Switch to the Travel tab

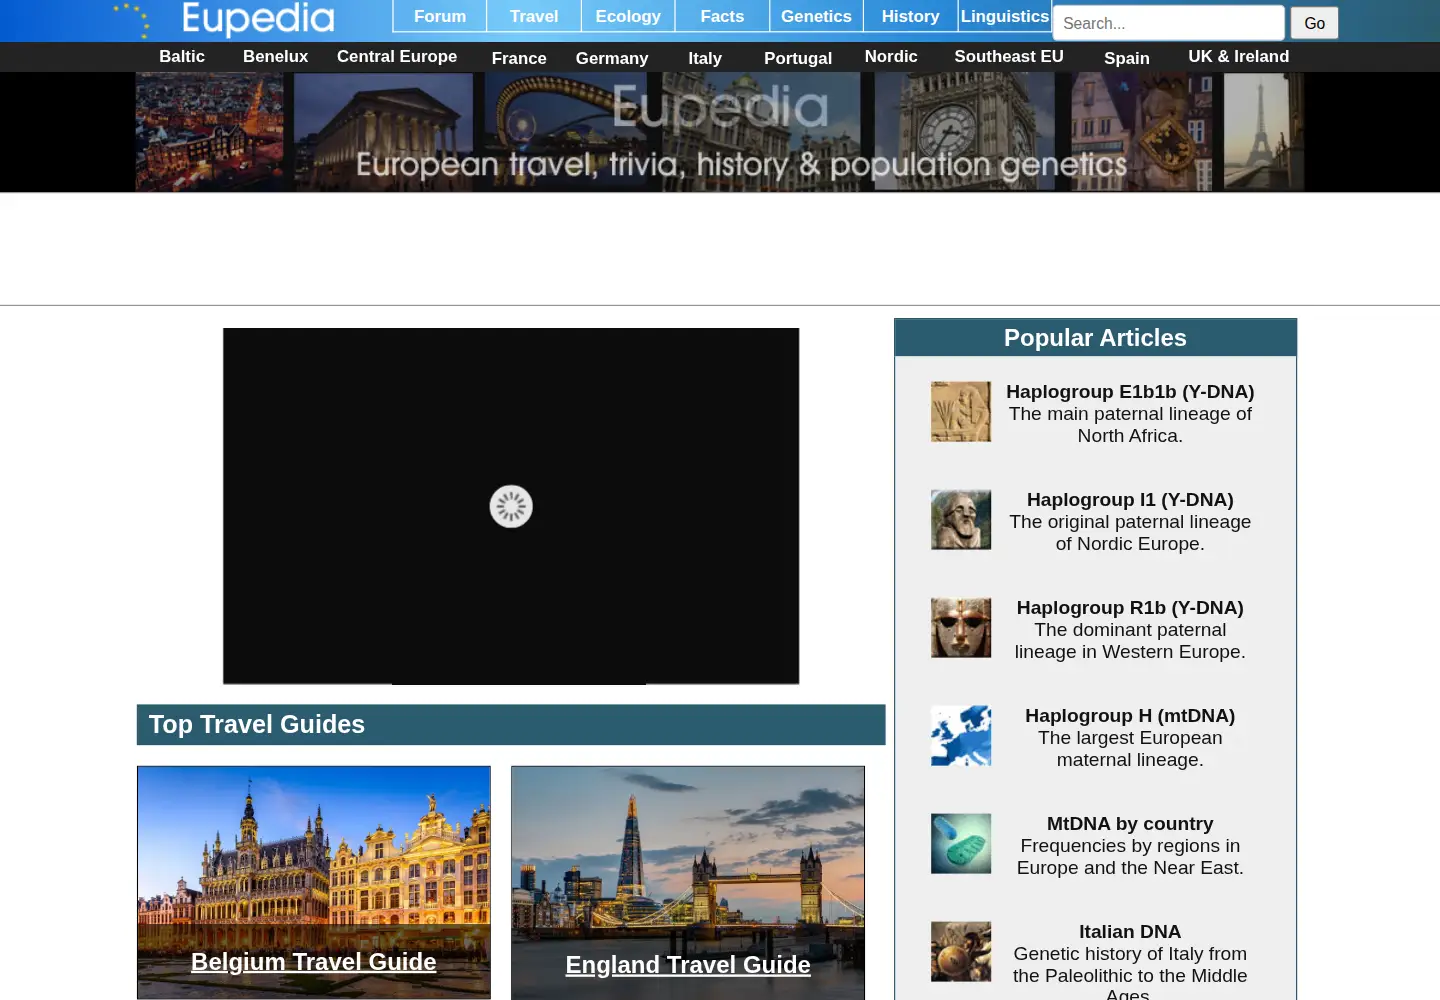(534, 16)
